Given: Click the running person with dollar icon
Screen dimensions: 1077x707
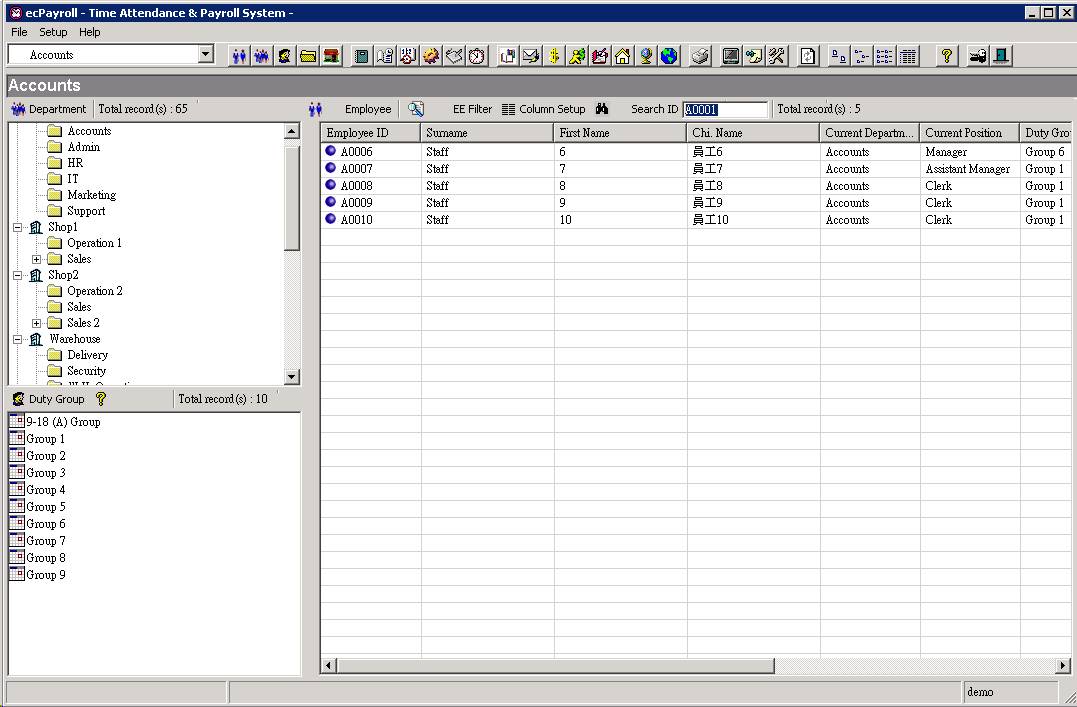Looking at the screenshot, I should pyautogui.click(x=577, y=56).
